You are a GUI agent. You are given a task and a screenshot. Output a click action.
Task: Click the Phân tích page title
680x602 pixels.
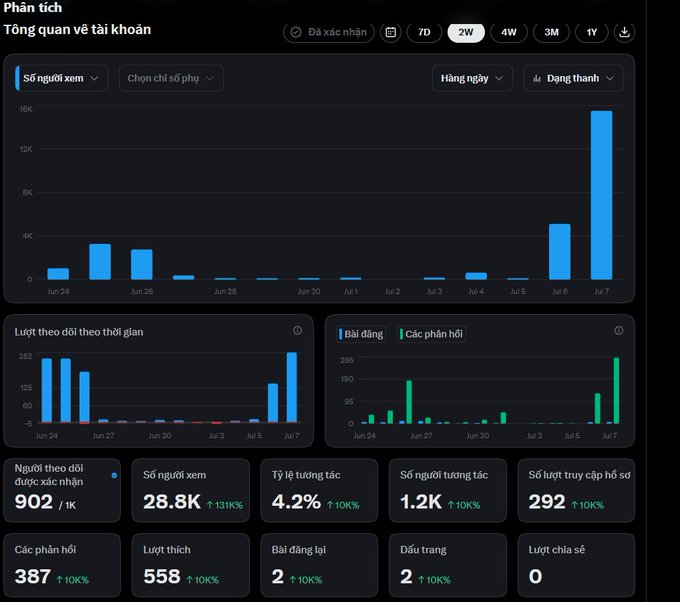coord(33,7)
